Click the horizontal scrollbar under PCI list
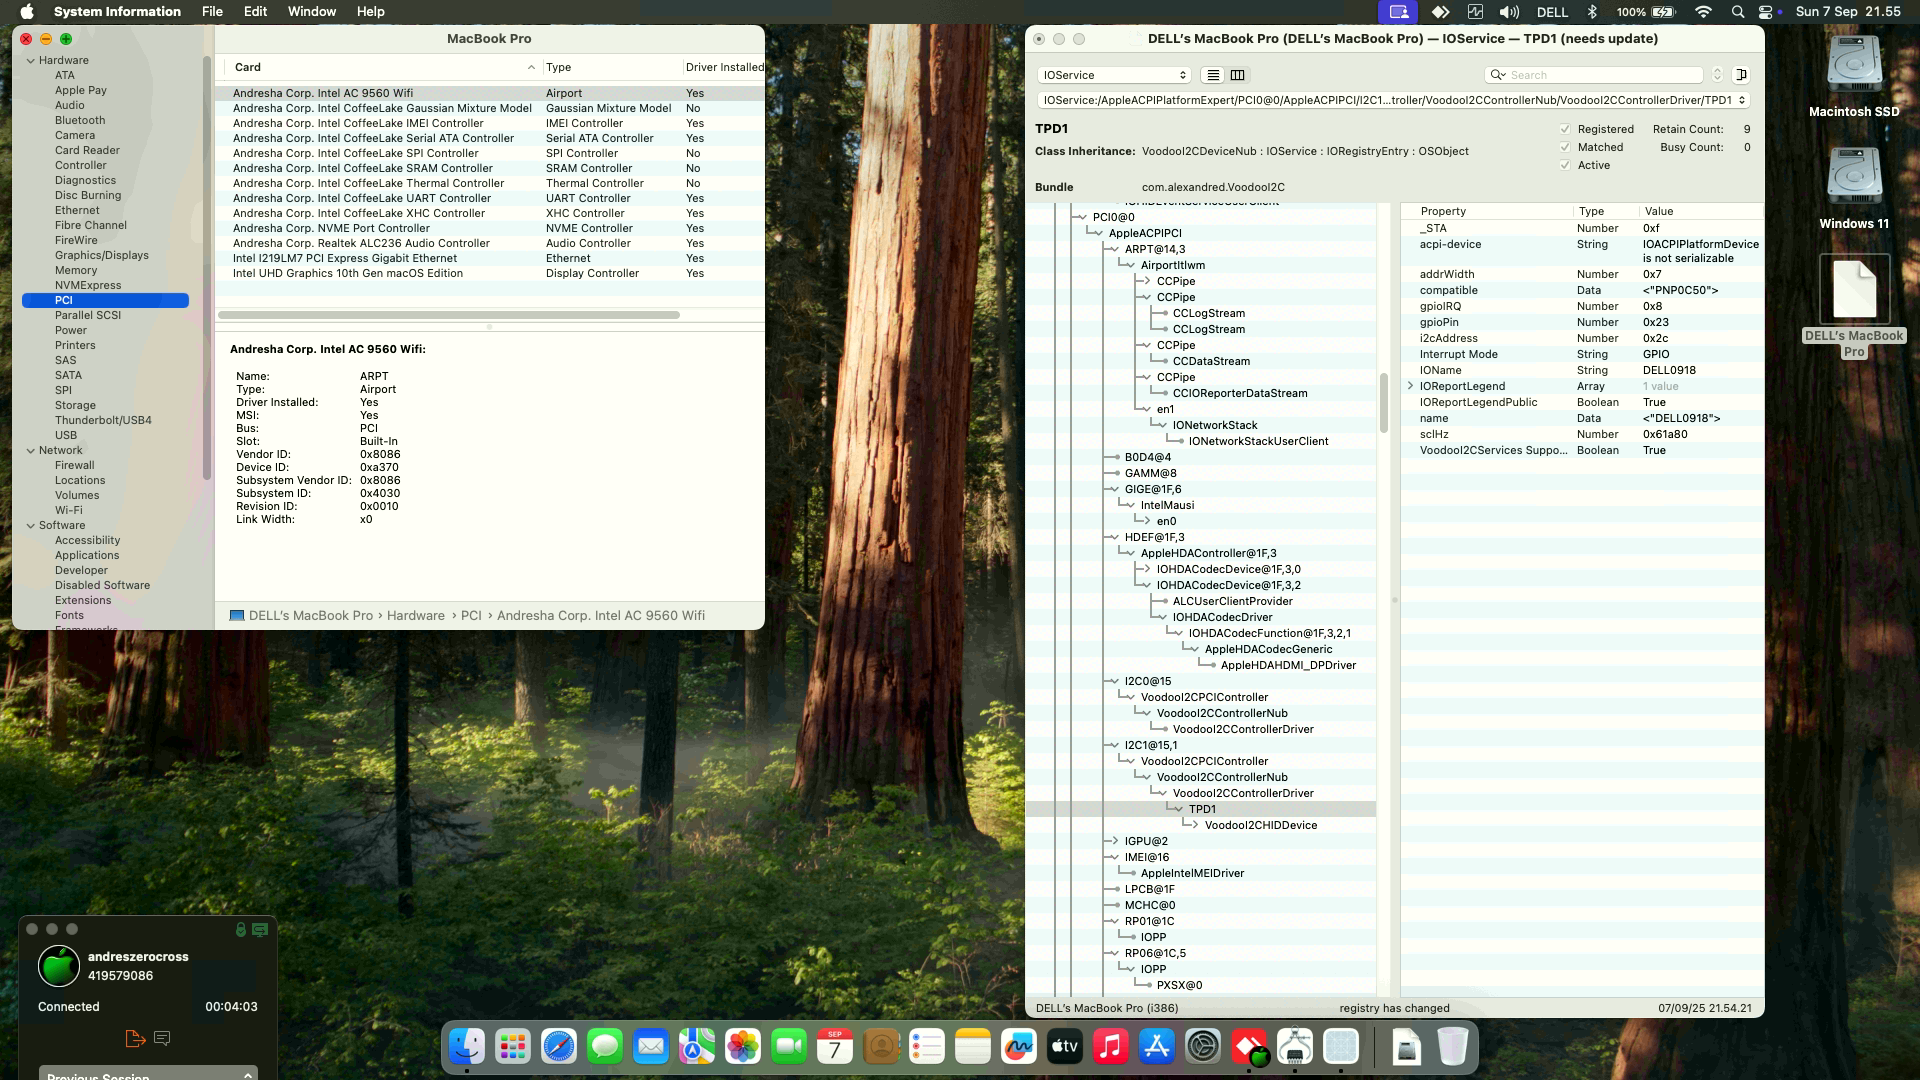 [x=449, y=315]
